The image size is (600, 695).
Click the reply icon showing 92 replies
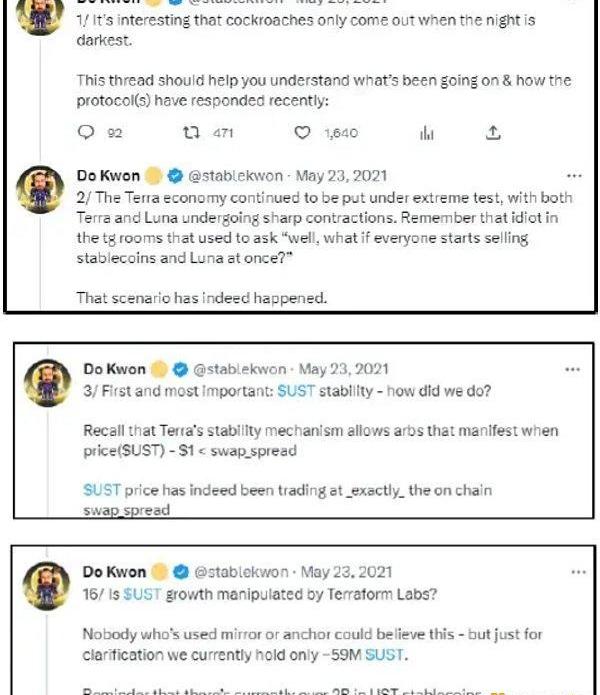click(x=85, y=133)
